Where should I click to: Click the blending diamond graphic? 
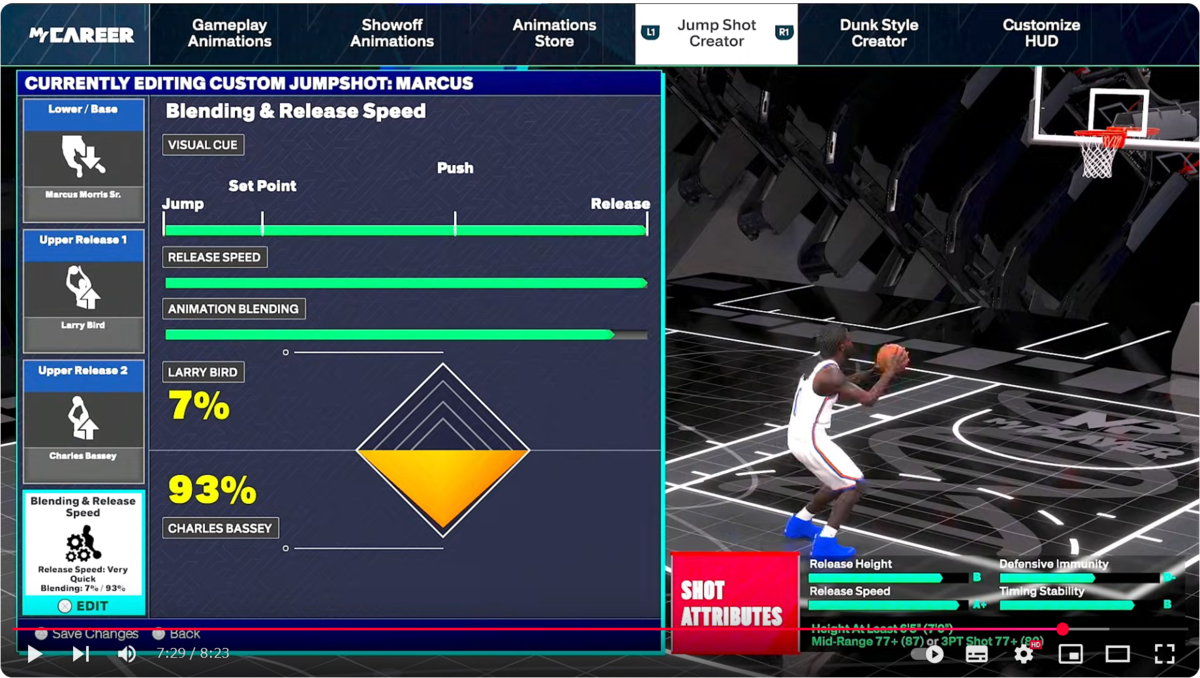click(442, 450)
